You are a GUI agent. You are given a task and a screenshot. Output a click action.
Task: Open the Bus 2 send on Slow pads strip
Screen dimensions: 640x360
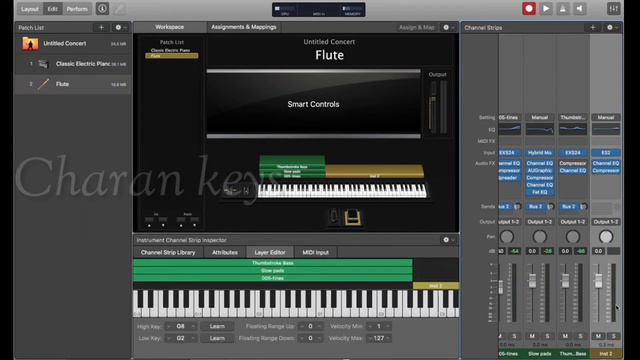536,207
